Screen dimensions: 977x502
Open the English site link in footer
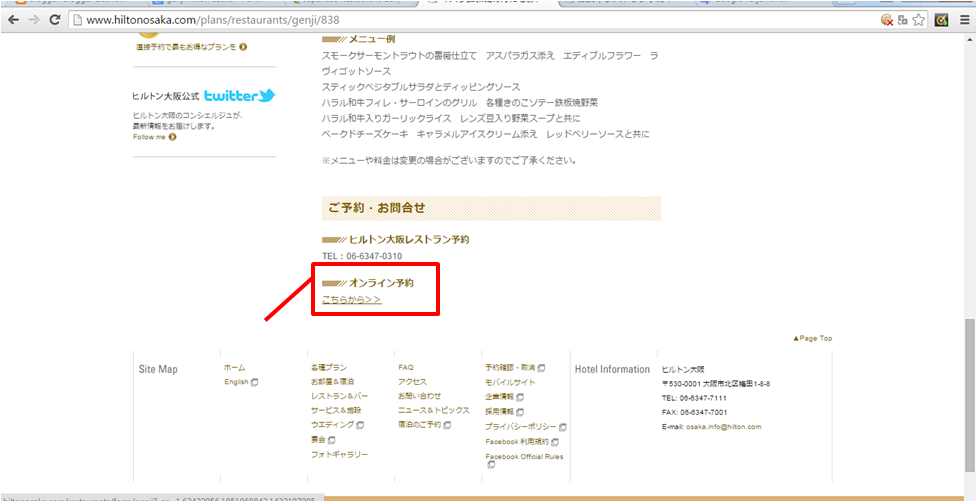(236, 382)
